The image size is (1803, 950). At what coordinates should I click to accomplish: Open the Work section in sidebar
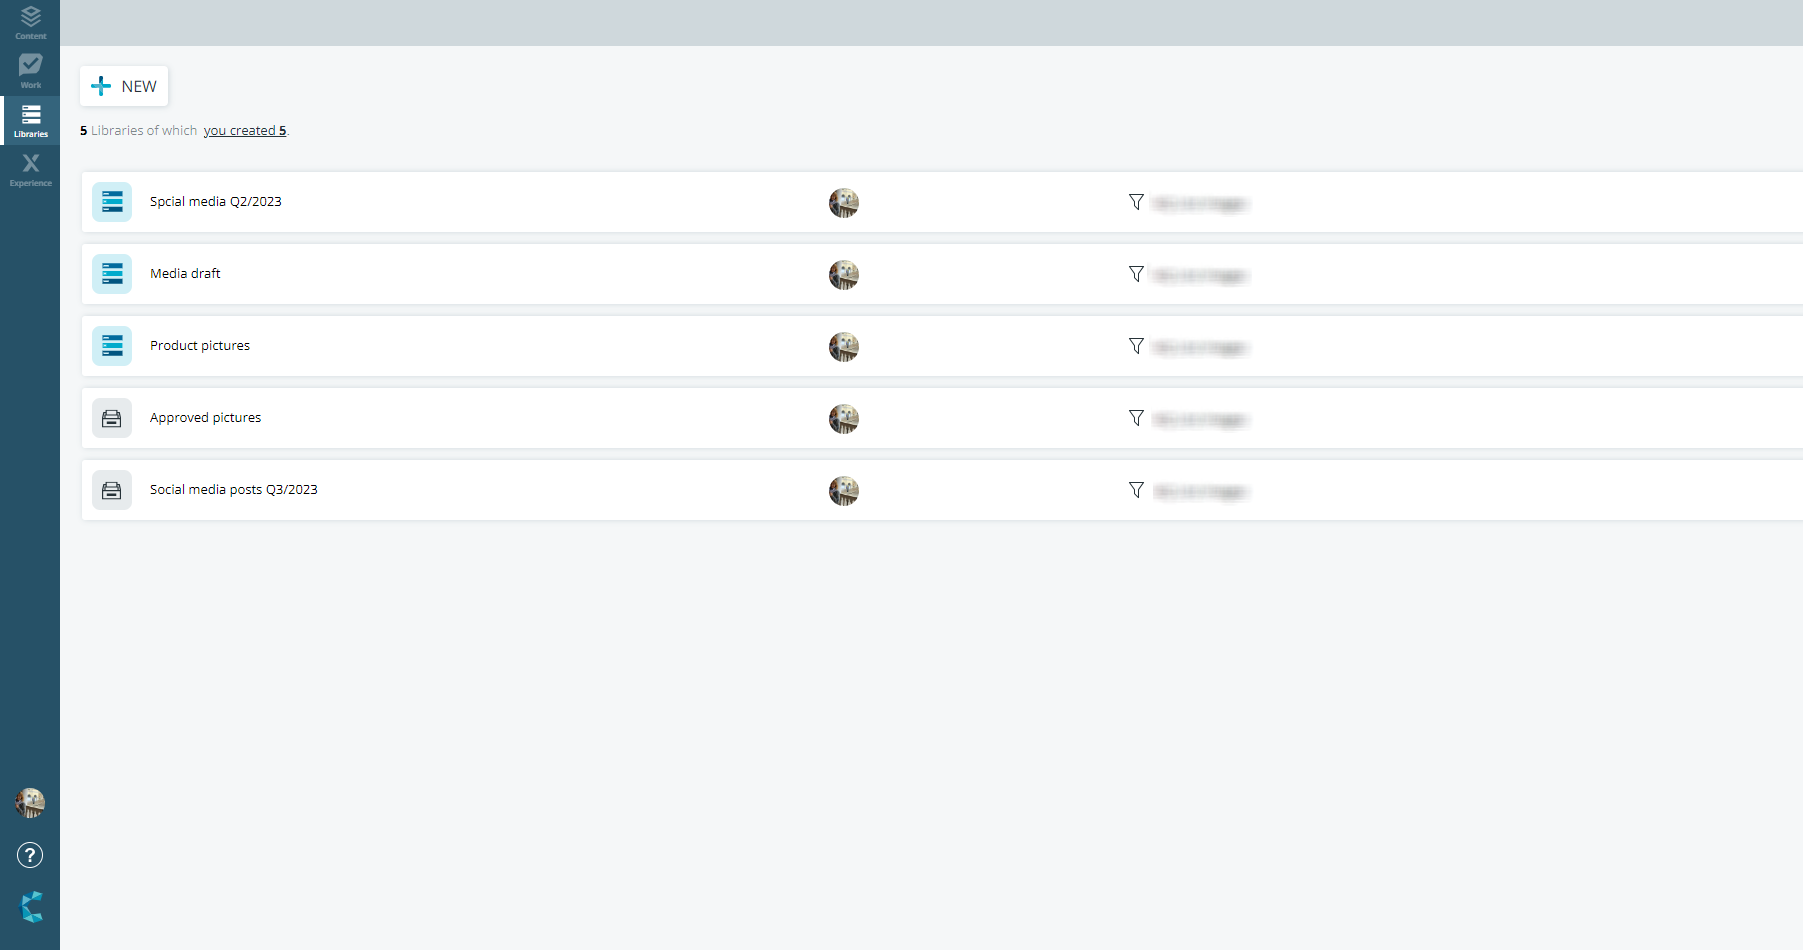(30, 71)
